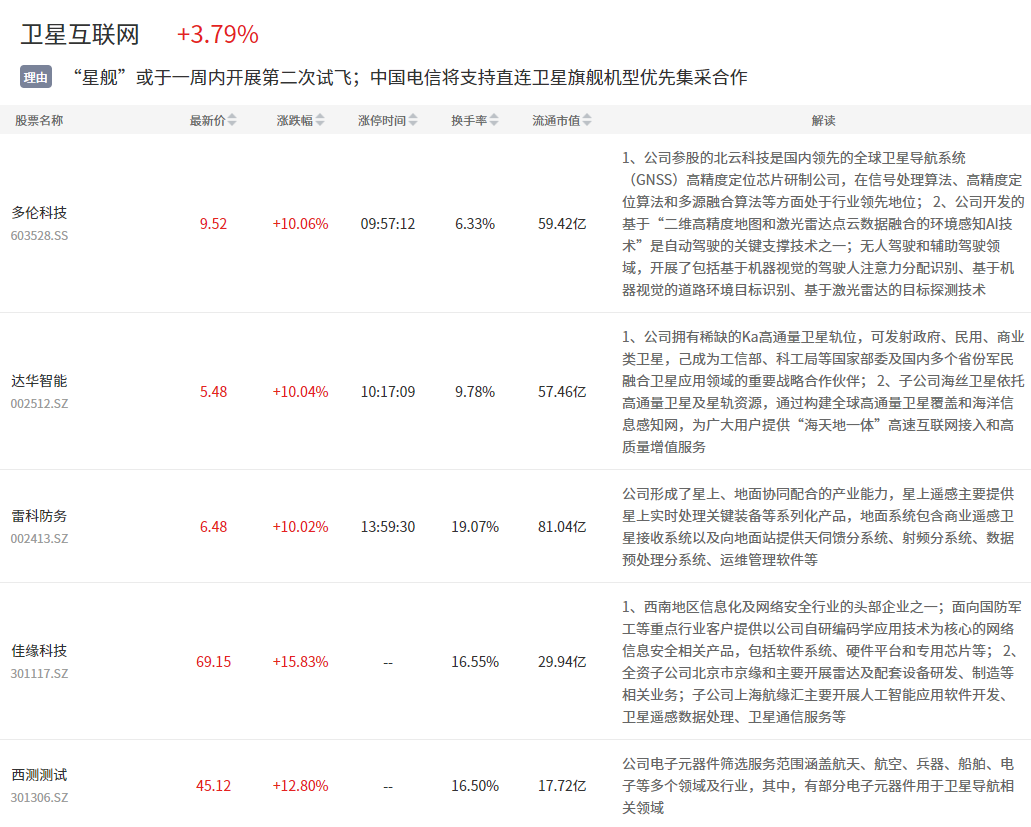
Task: Click sector gain +3.79%
Action: click(x=218, y=35)
